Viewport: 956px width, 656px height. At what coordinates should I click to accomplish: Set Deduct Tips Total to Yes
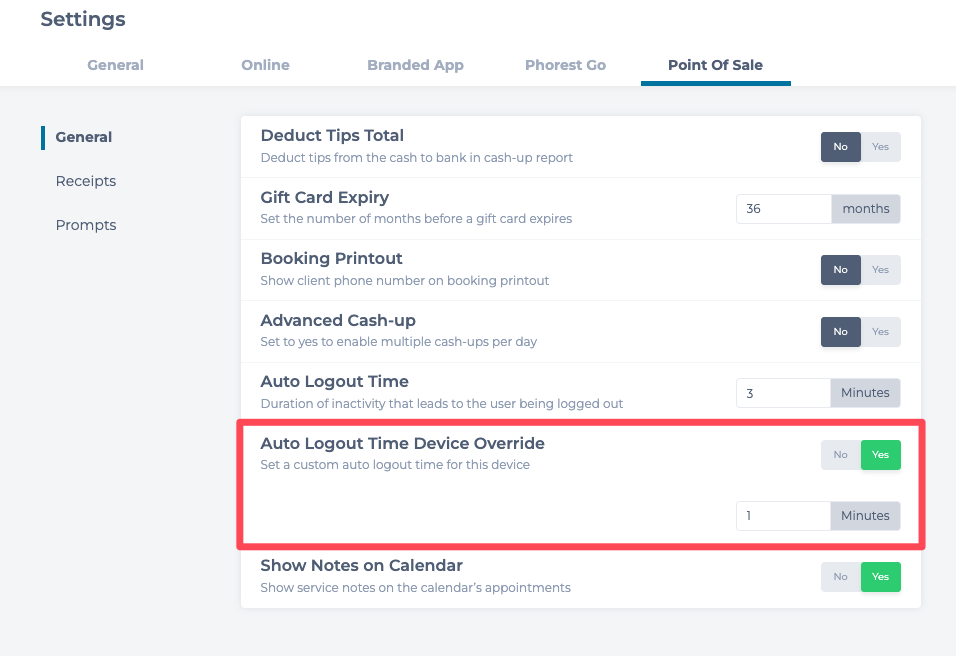click(880, 147)
